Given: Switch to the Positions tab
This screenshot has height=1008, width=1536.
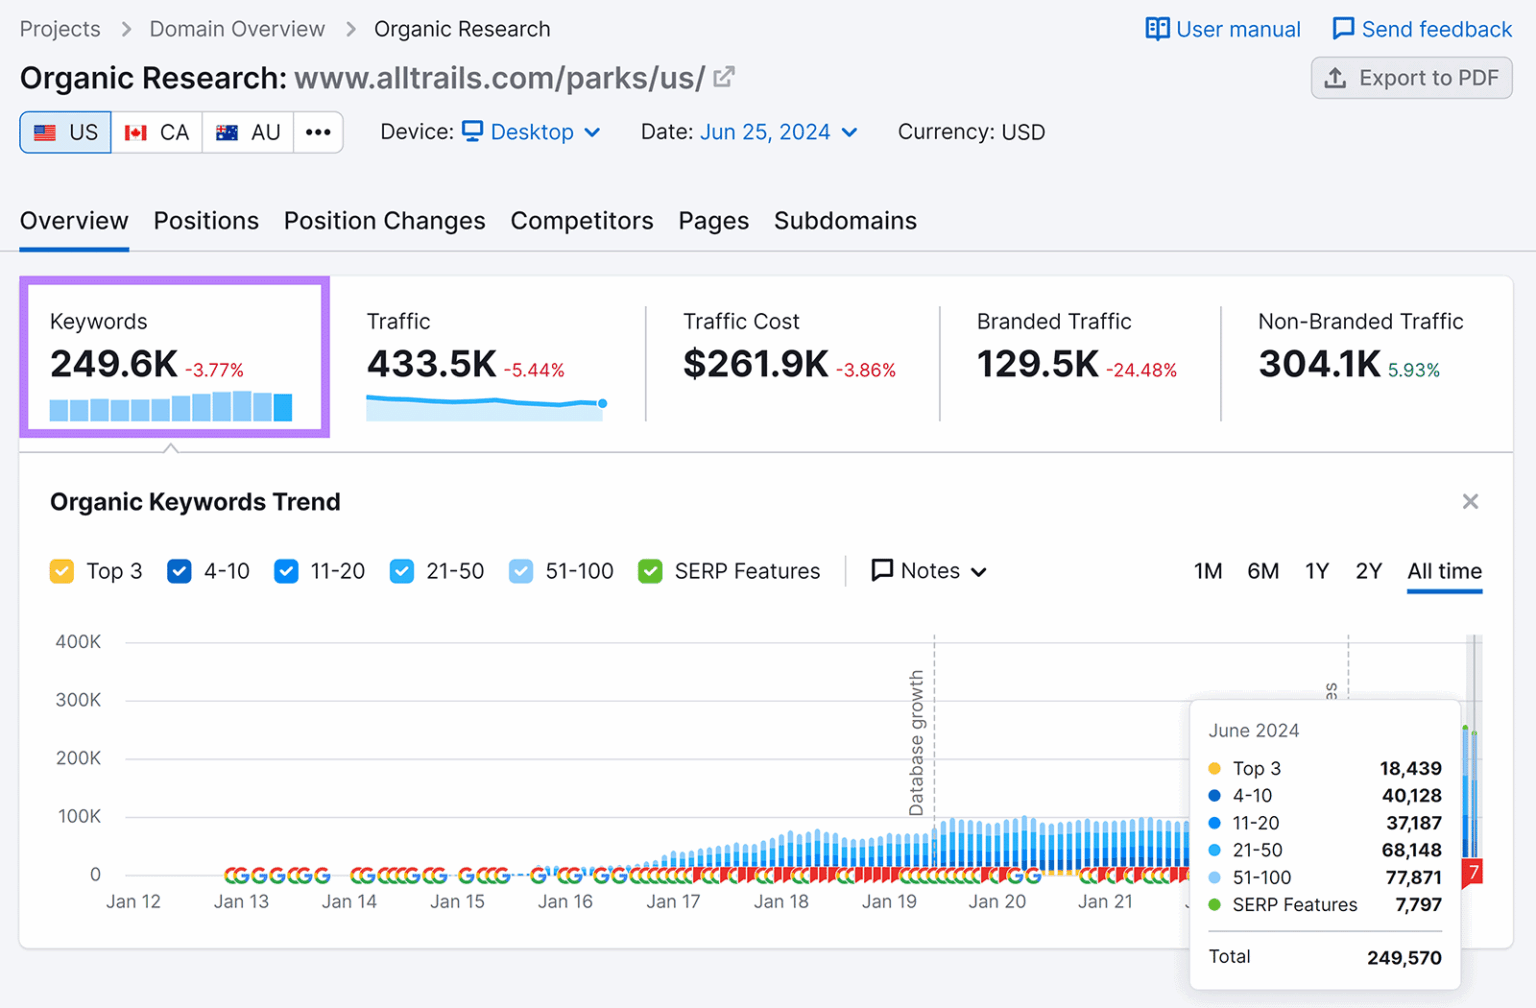Looking at the screenshot, I should click(x=205, y=220).
